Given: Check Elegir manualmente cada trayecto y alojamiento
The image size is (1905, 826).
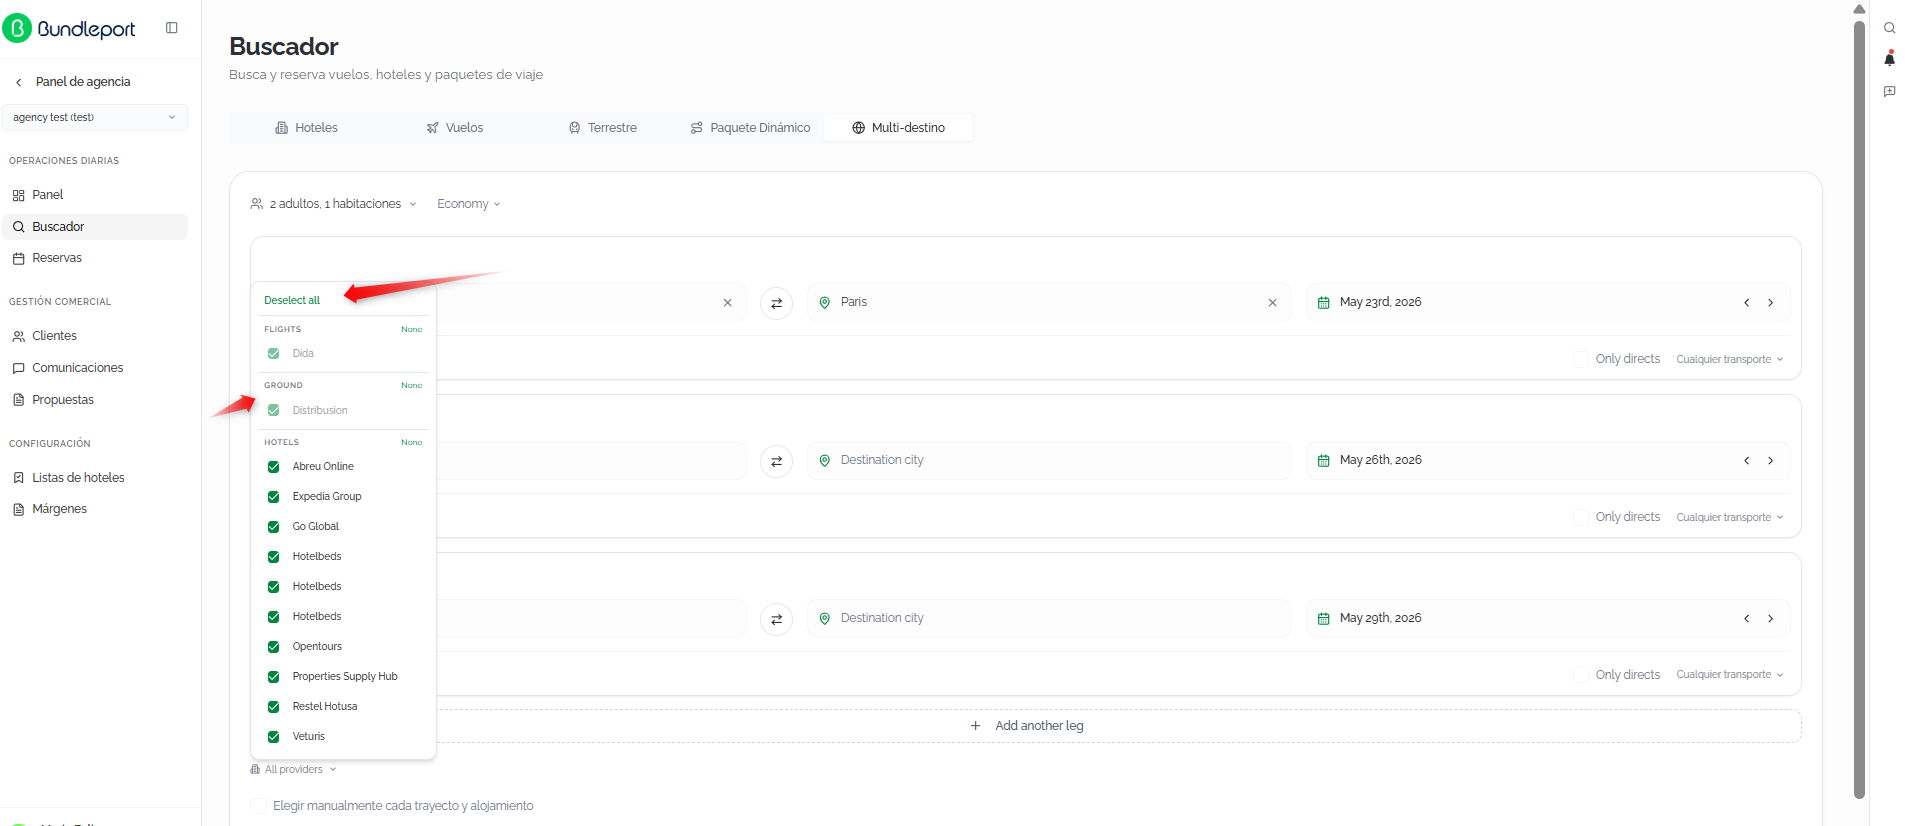Looking at the screenshot, I should click(258, 806).
